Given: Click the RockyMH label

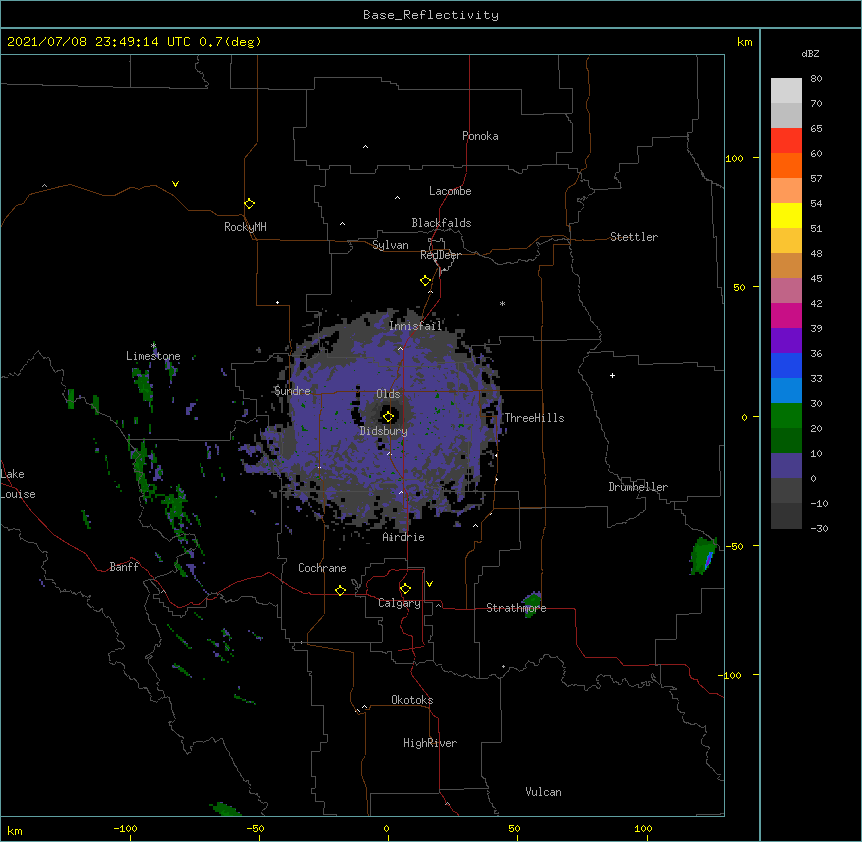Looking at the screenshot, I should coord(245,227).
